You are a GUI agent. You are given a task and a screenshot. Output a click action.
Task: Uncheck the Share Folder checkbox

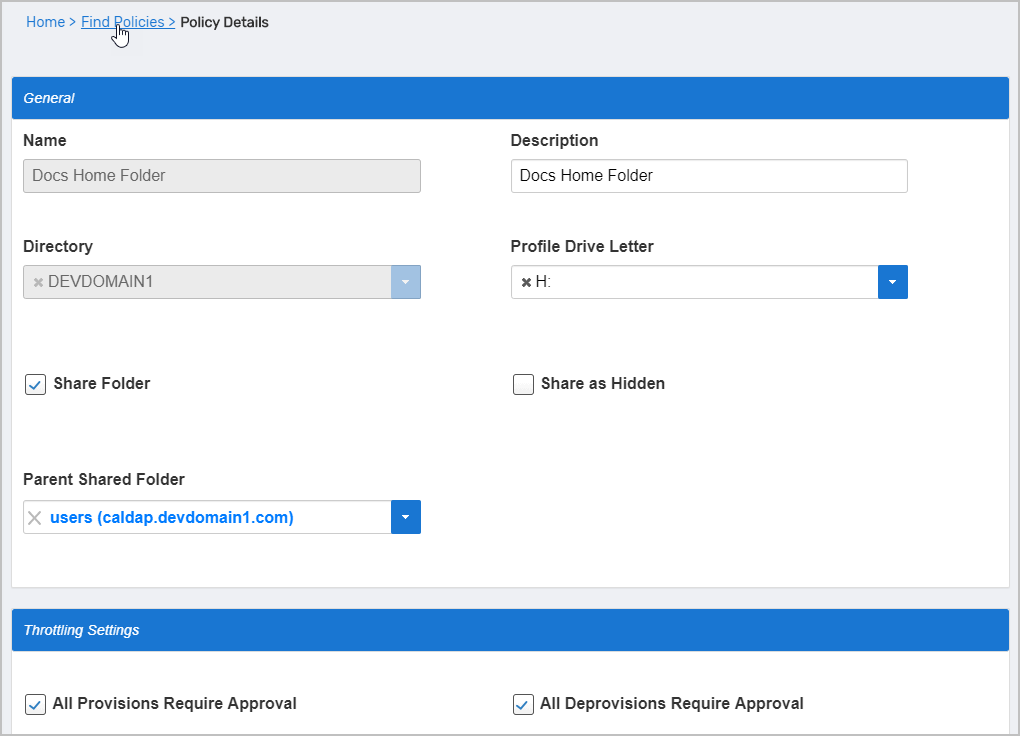36,384
